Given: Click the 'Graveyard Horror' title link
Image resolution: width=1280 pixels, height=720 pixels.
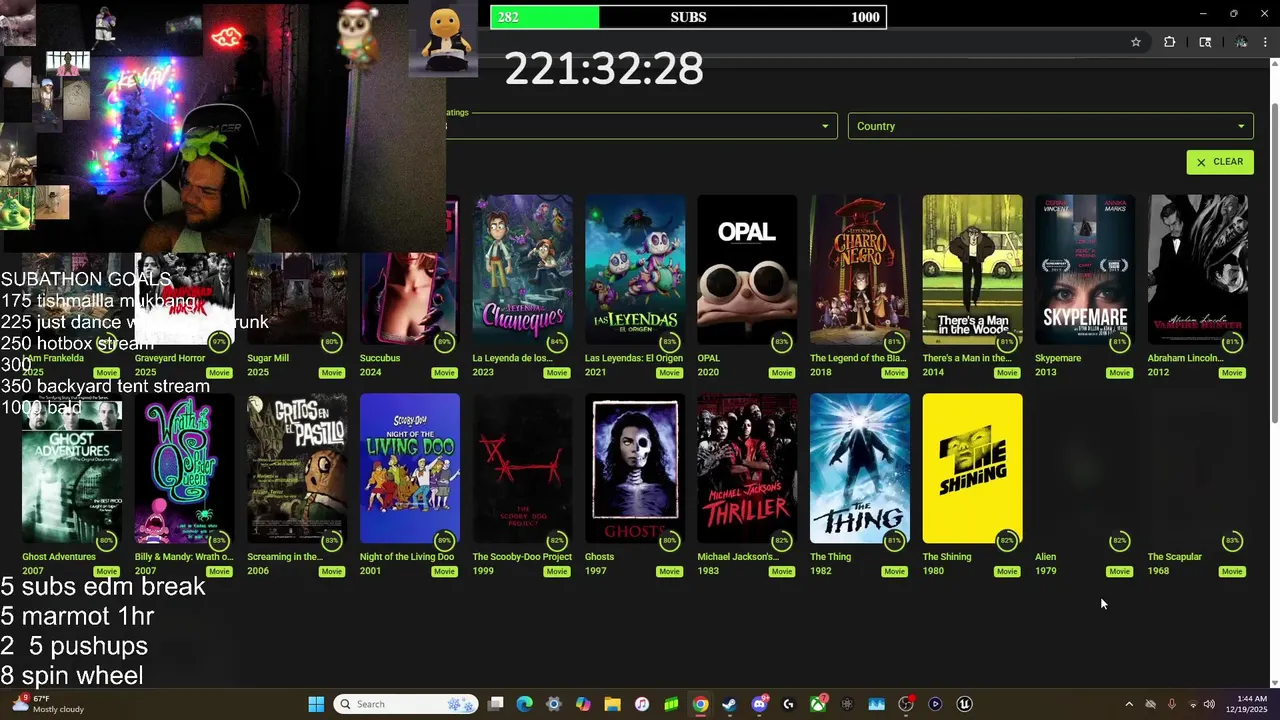Looking at the screenshot, I should click(170, 358).
